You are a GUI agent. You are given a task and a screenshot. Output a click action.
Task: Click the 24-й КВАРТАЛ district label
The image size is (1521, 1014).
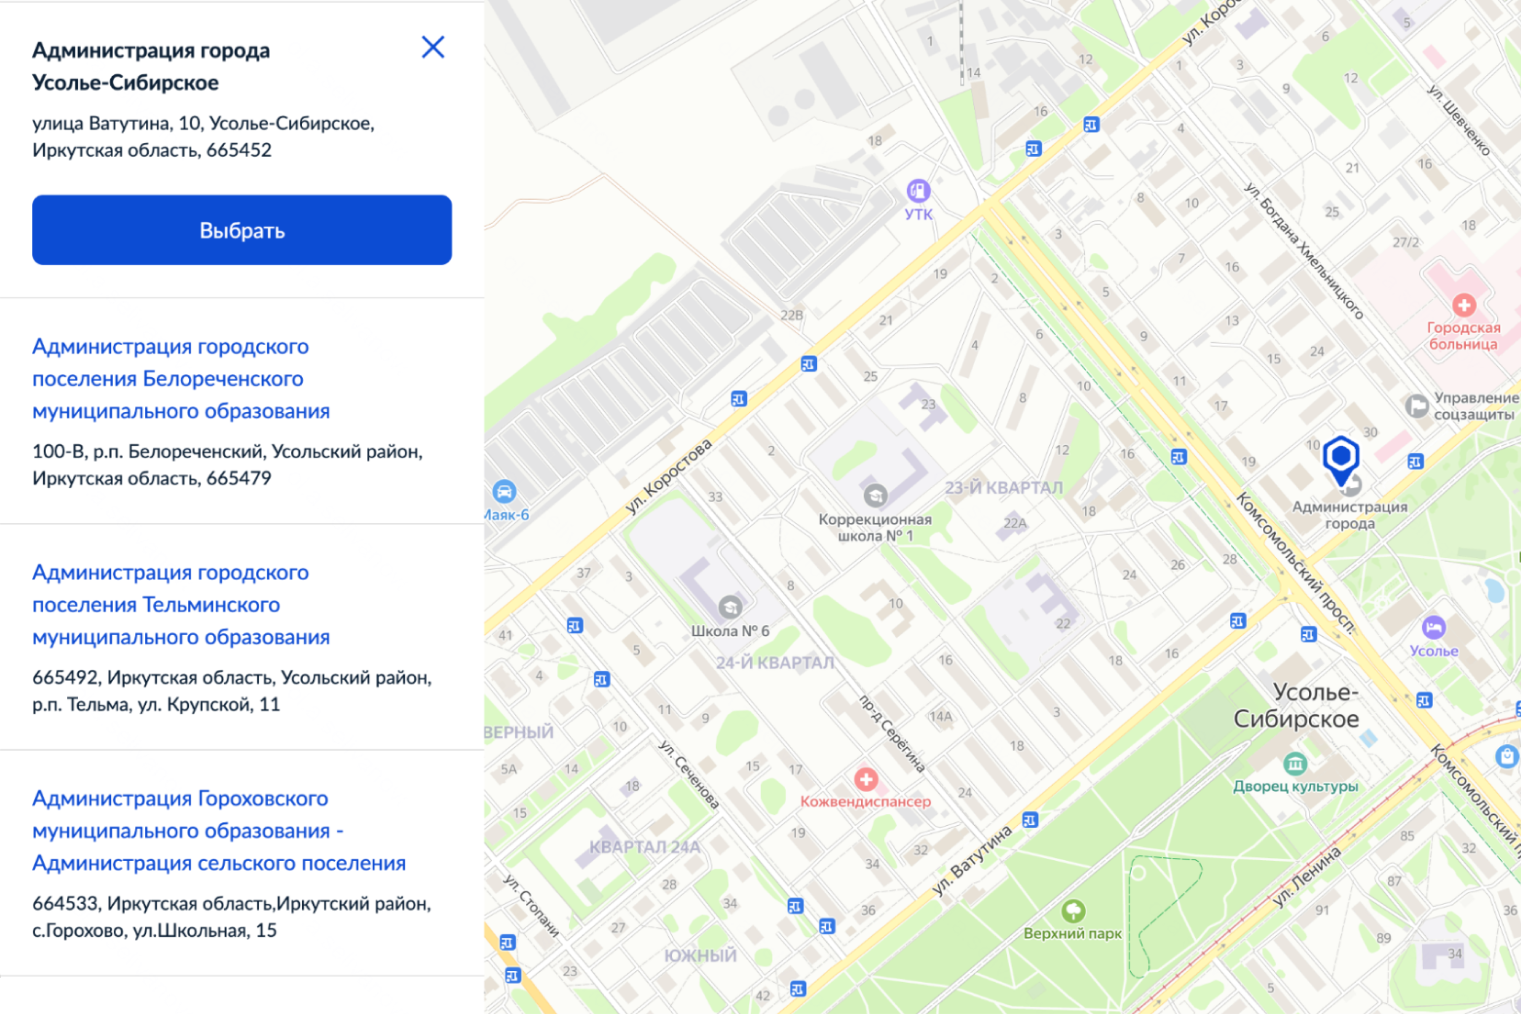(775, 662)
